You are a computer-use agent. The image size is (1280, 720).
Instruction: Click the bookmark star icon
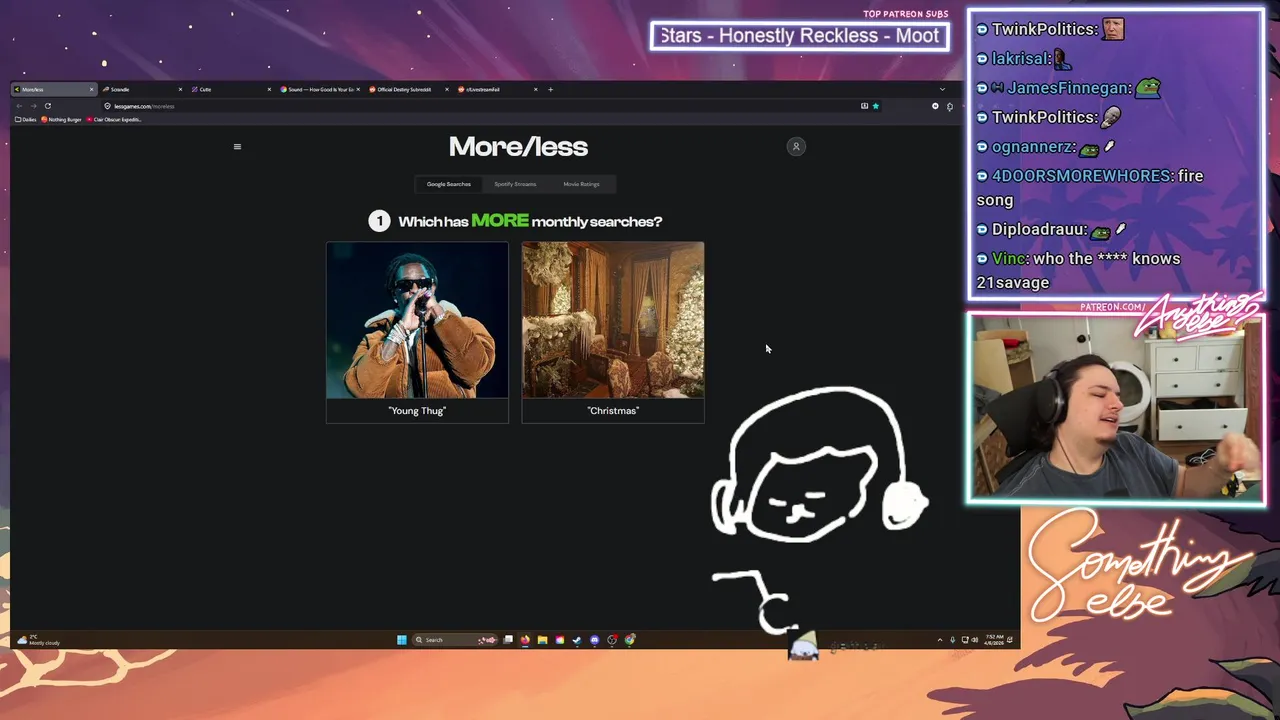click(x=876, y=106)
